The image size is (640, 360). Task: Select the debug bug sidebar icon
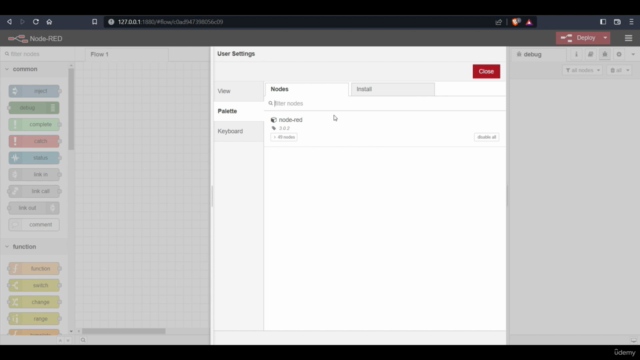coord(604,54)
